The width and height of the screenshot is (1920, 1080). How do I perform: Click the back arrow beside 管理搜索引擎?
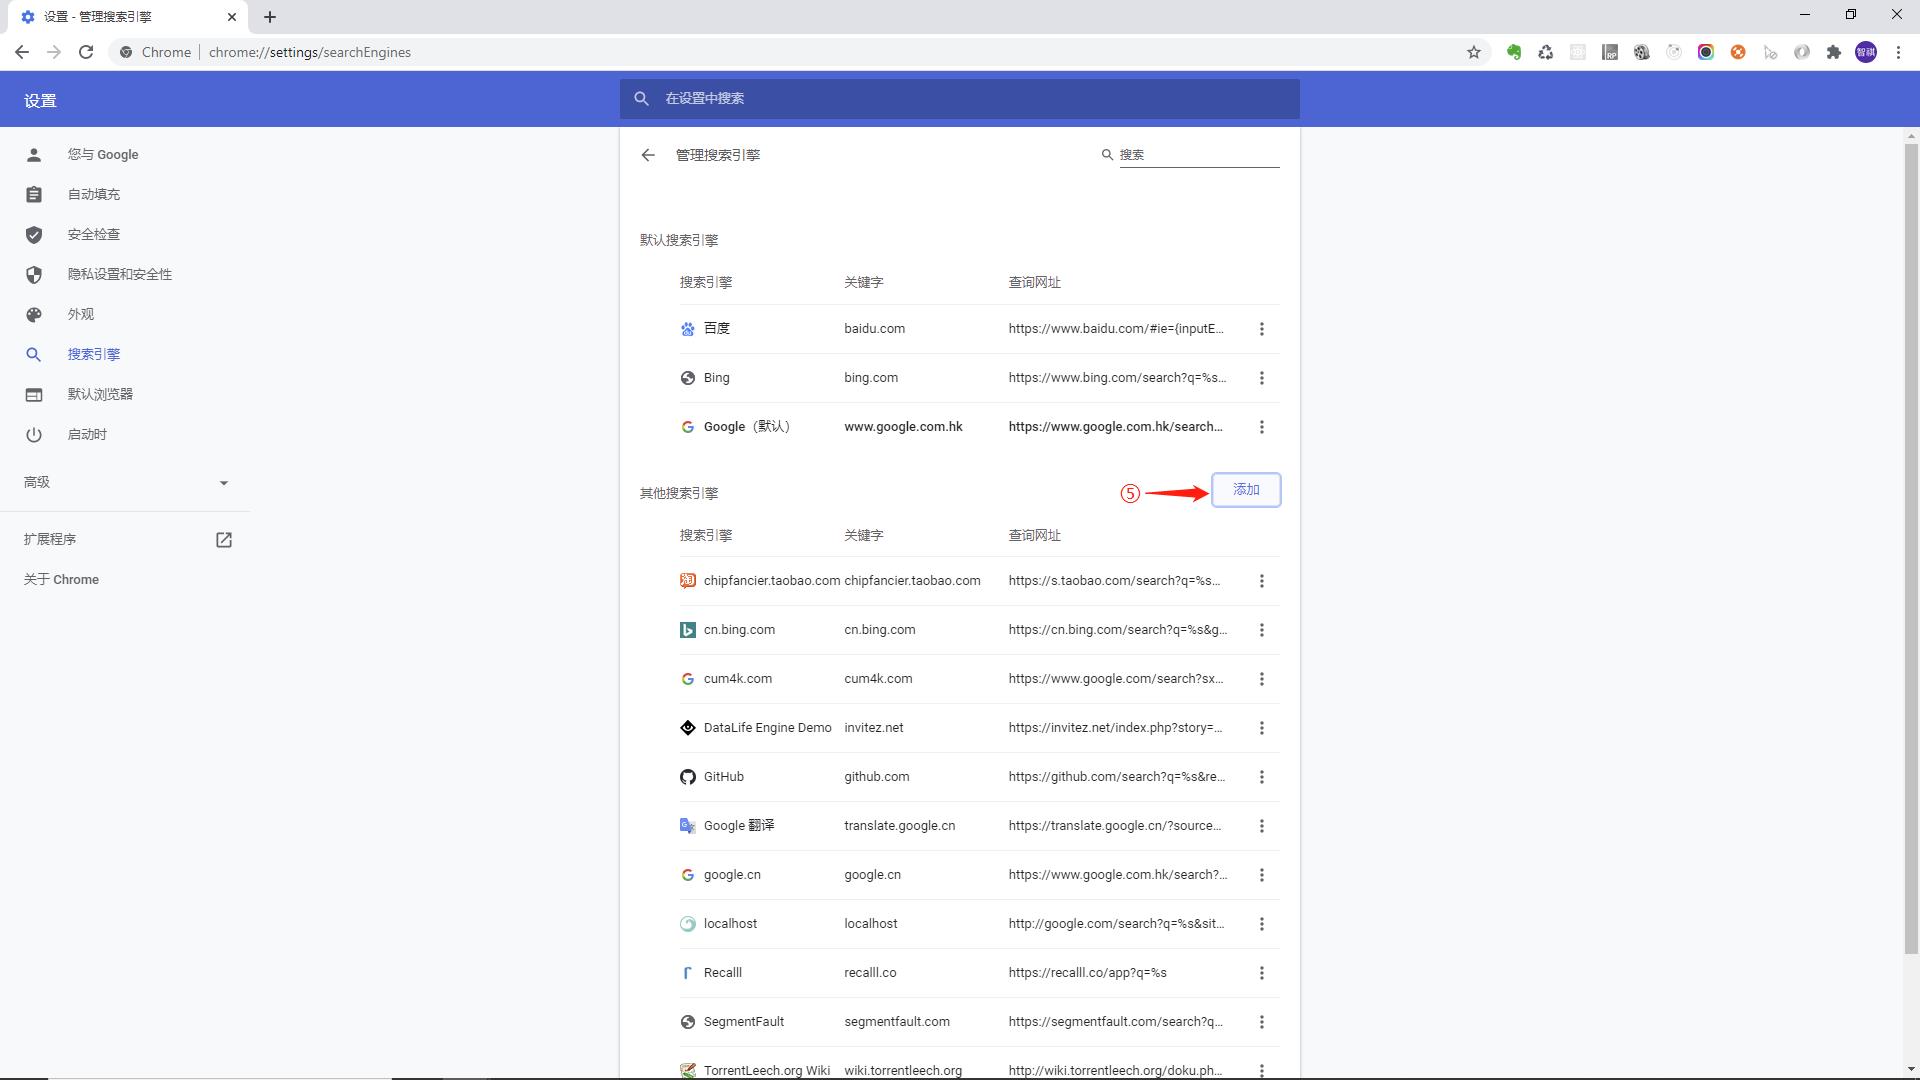(648, 155)
